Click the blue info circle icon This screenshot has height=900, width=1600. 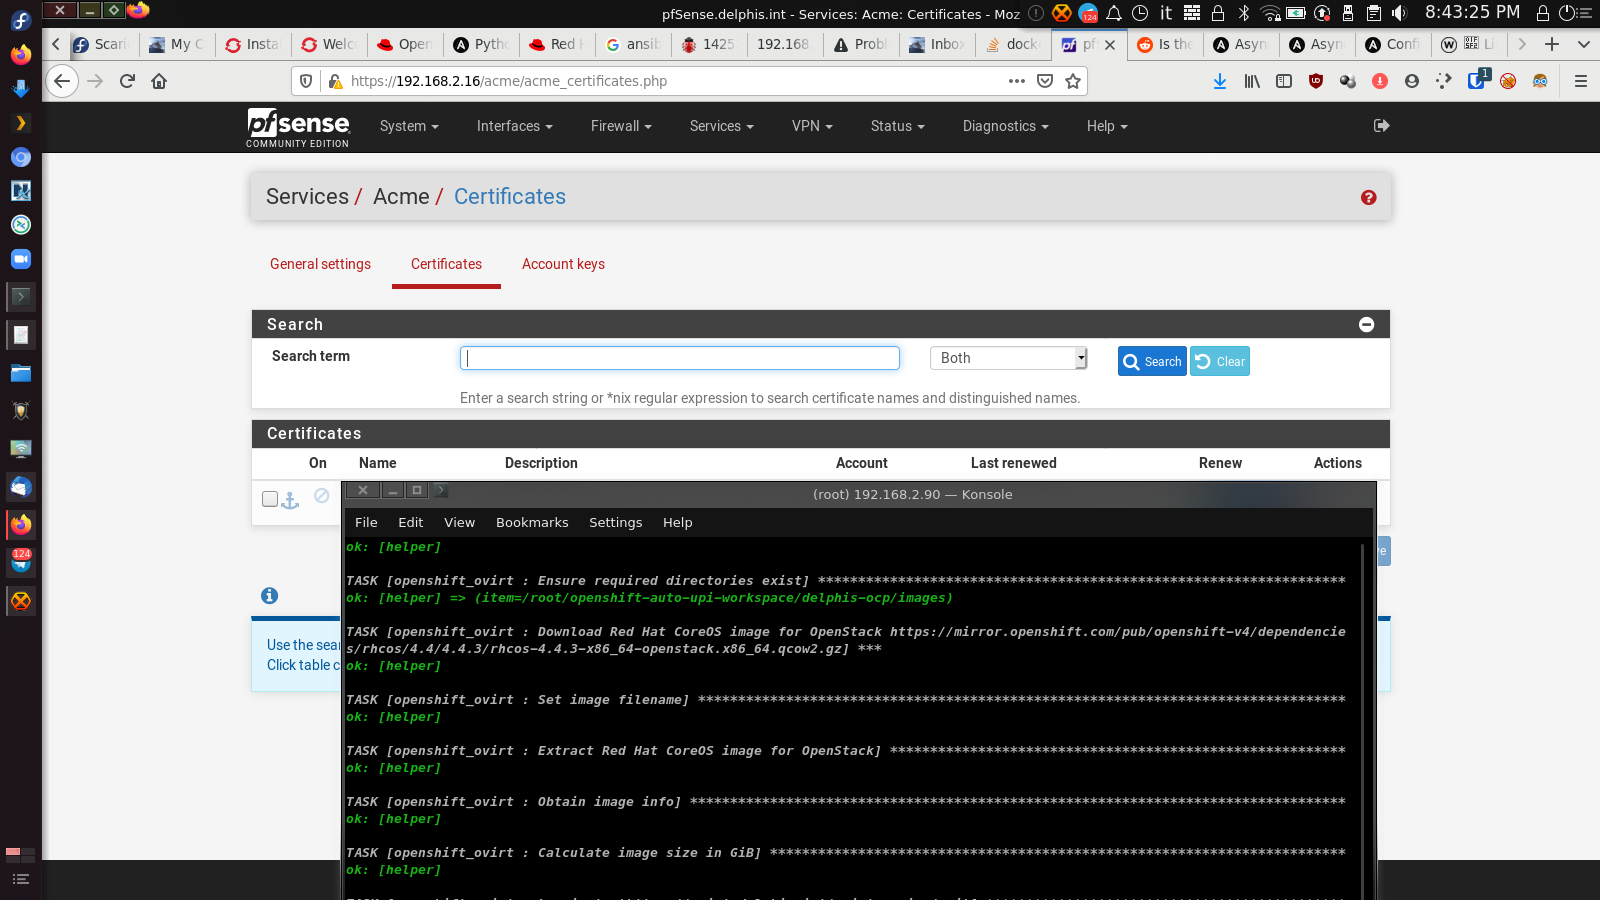[x=269, y=596]
